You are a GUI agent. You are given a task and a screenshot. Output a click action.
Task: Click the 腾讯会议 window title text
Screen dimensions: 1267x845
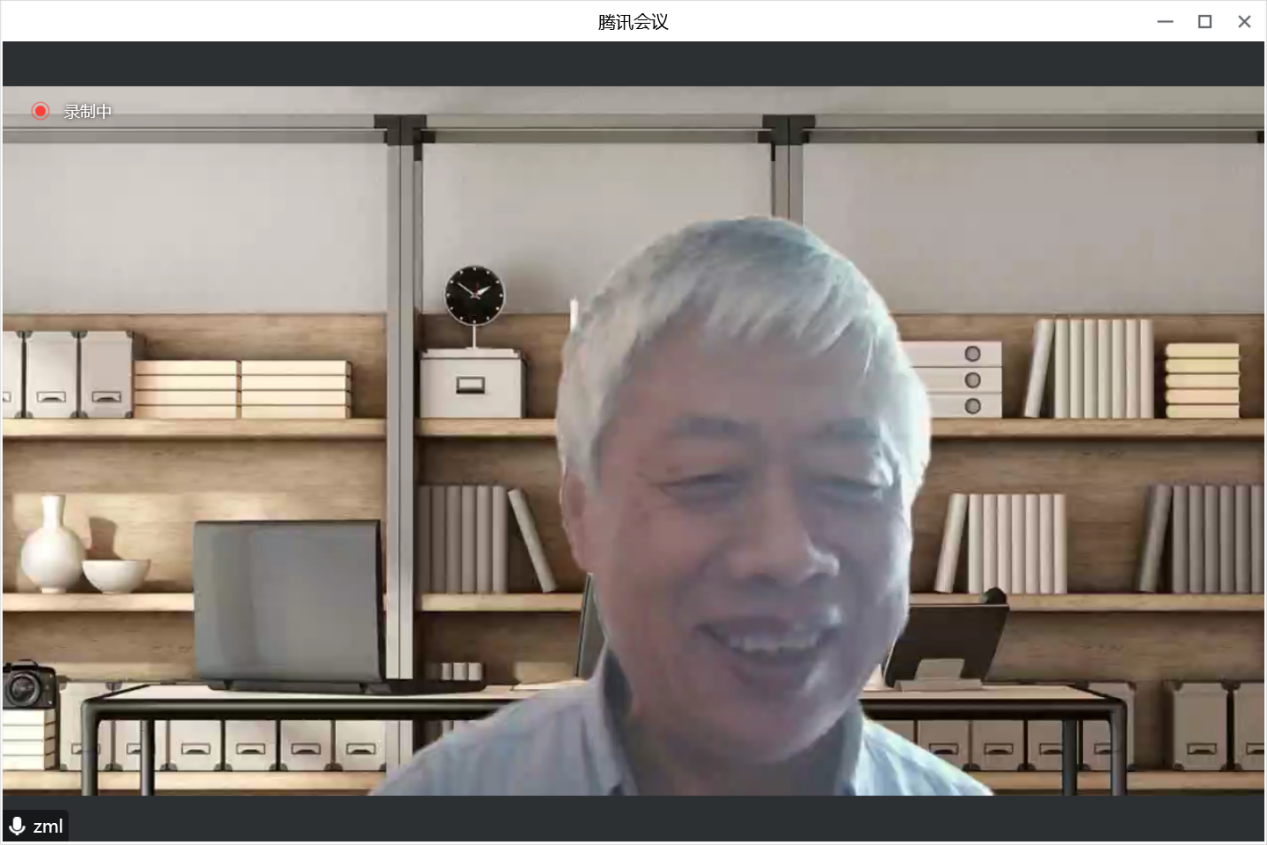tap(633, 22)
